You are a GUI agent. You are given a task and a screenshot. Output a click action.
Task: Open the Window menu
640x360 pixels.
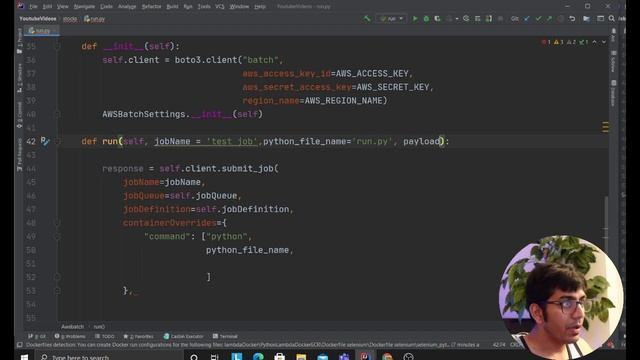239,7
